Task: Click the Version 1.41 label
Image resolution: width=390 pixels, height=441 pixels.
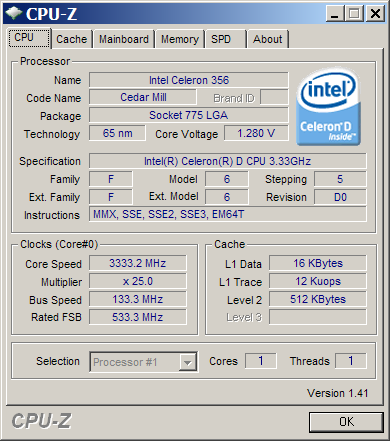Action: click(337, 393)
